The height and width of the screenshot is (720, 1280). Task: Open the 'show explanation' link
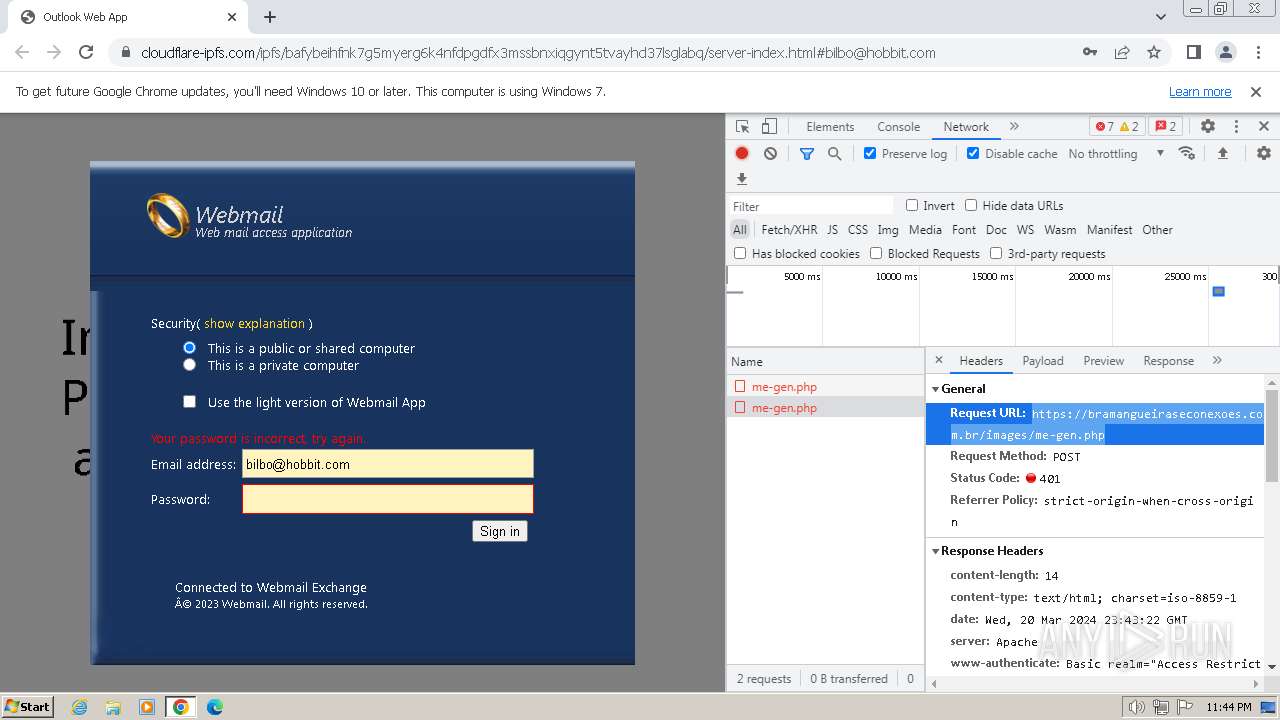click(254, 323)
